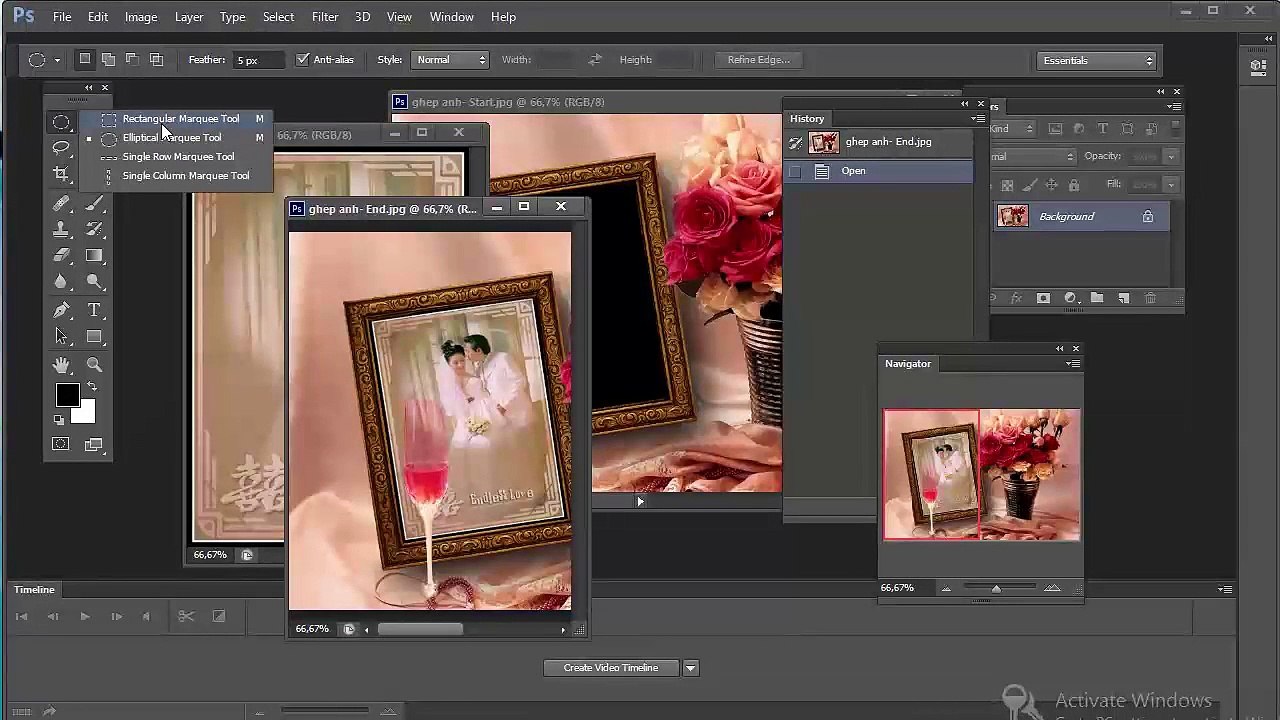This screenshot has height=720, width=1280.
Task: Click the foreground color swatch
Action: (x=67, y=396)
